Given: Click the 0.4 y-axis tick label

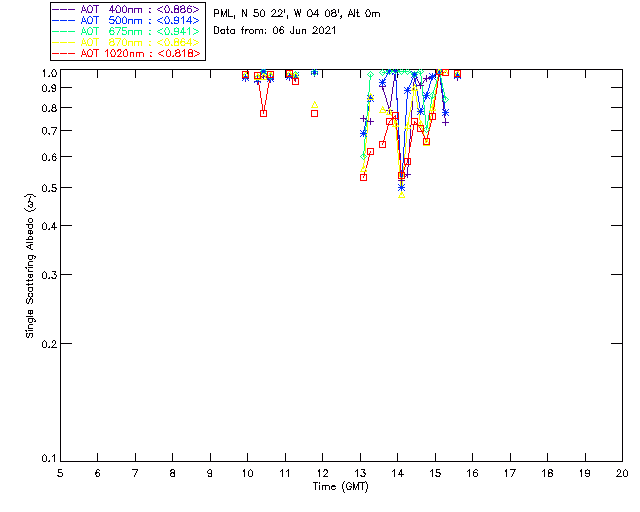Looking at the screenshot, I should [49, 226].
